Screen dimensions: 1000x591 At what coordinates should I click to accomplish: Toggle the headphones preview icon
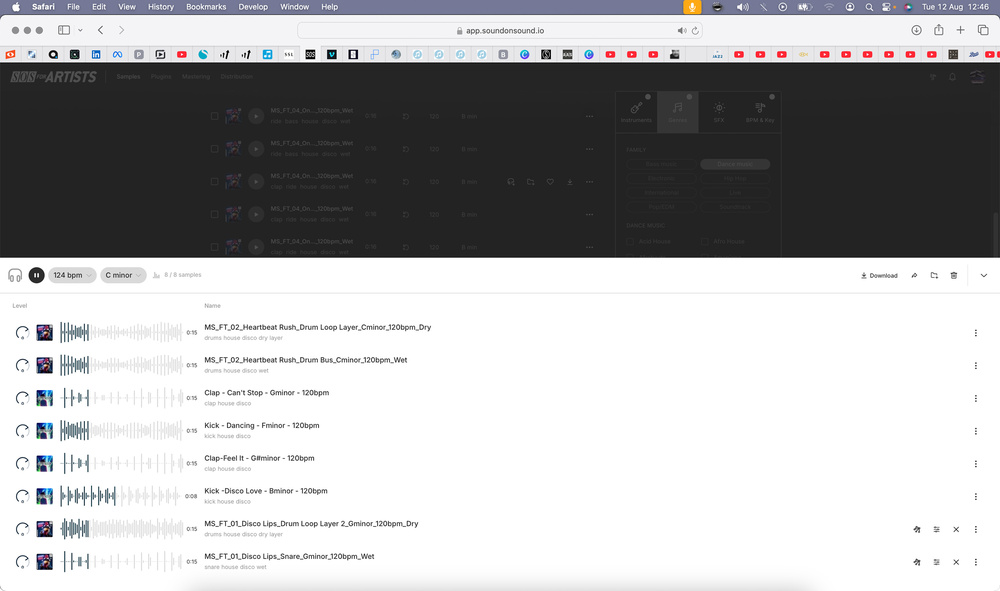pyautogui.click(x=15, y=275)
